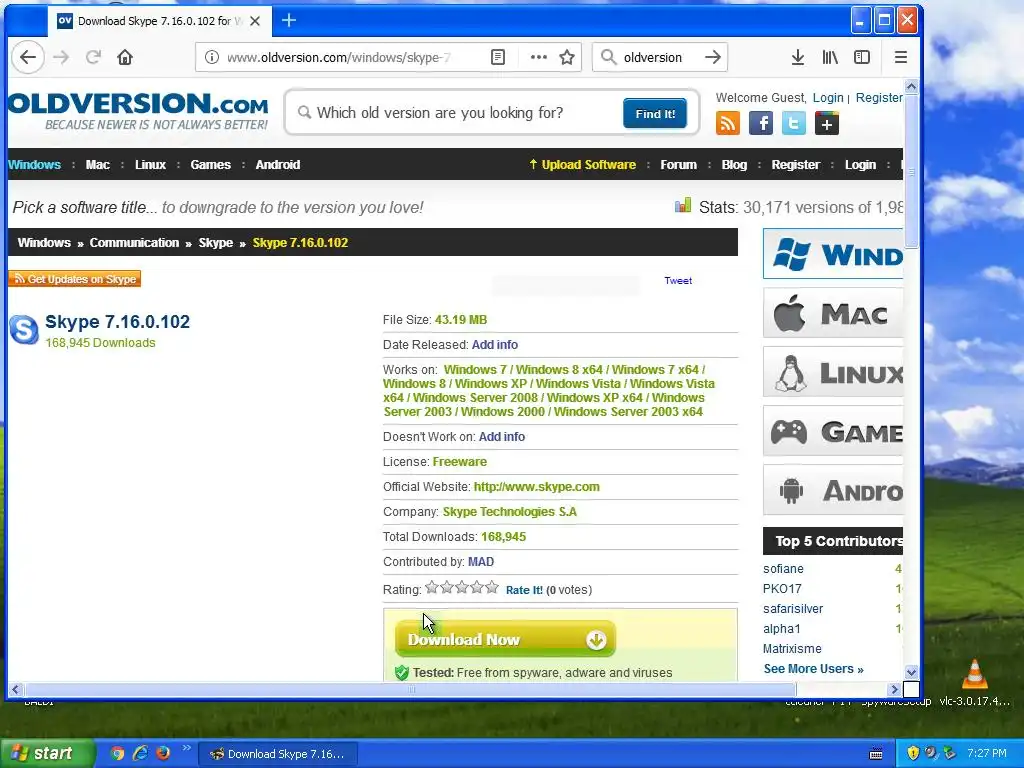
Task: Select the Windows navigation menu item
Action: click(x=34, y=165)
